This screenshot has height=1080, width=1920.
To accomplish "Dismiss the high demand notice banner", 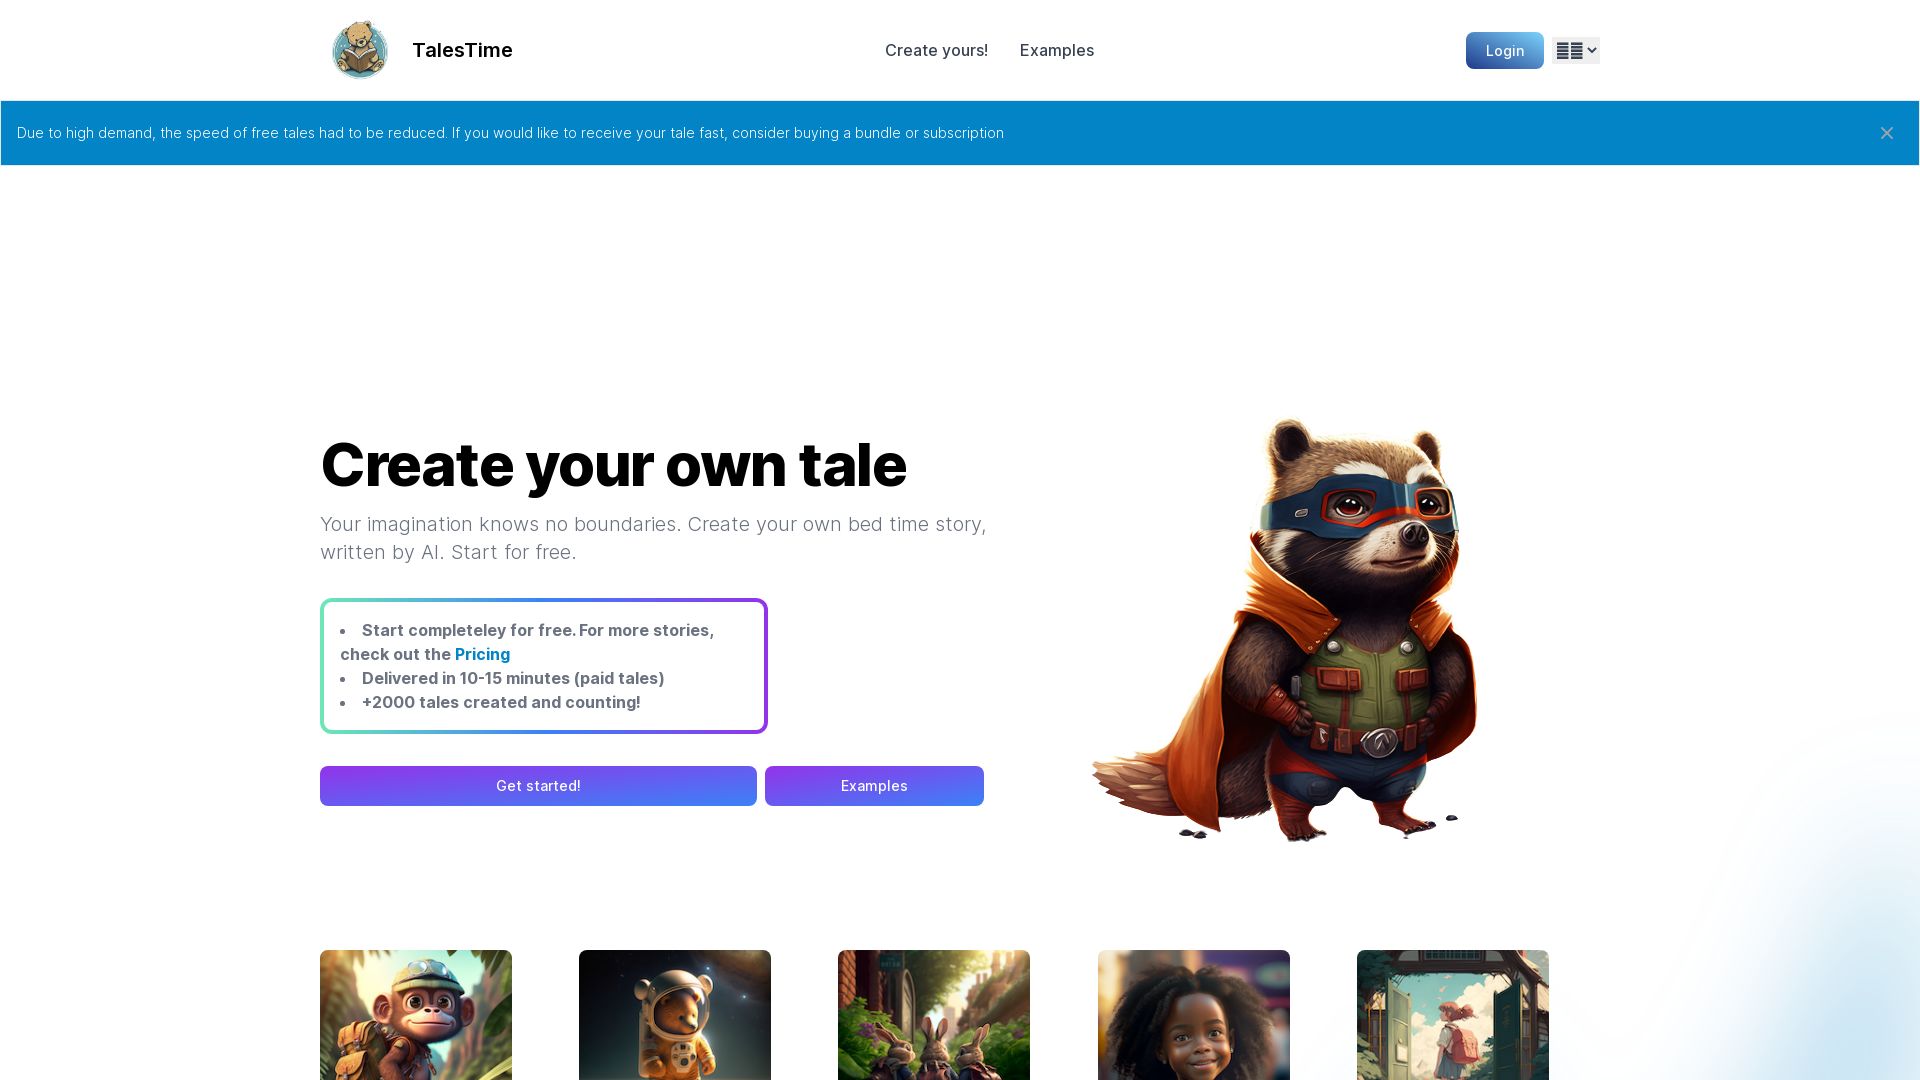I will click(x=1887, y=132).
